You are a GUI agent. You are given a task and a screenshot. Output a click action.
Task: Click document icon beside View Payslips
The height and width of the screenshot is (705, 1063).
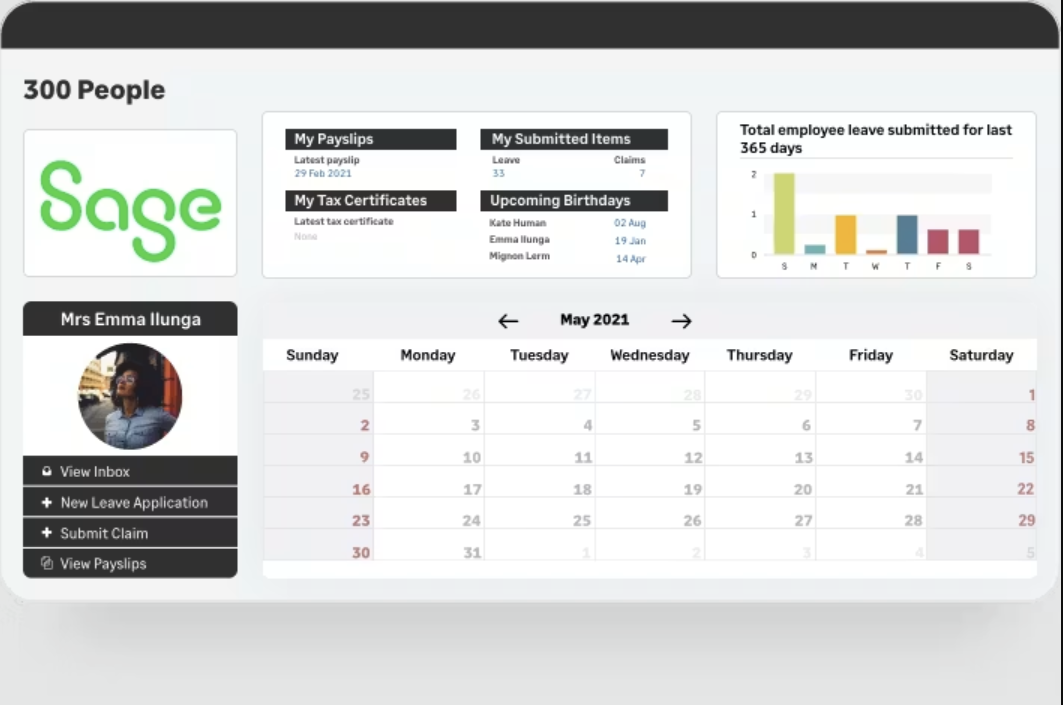point(47,563)
